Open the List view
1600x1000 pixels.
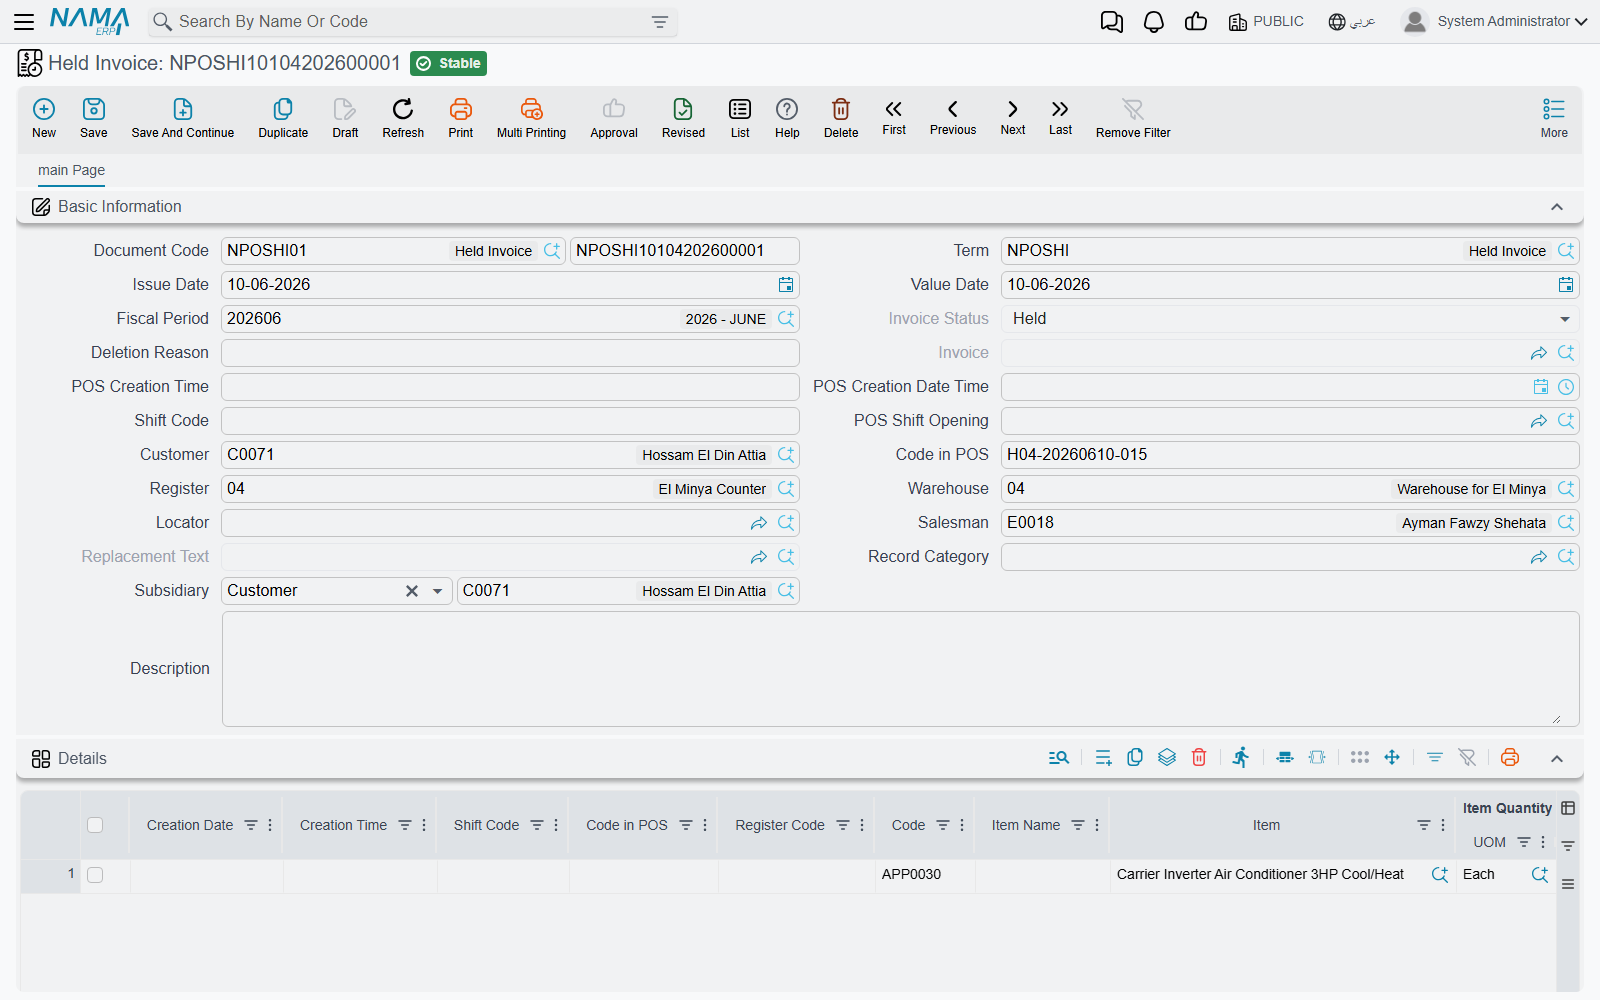(x=740, y=118)
